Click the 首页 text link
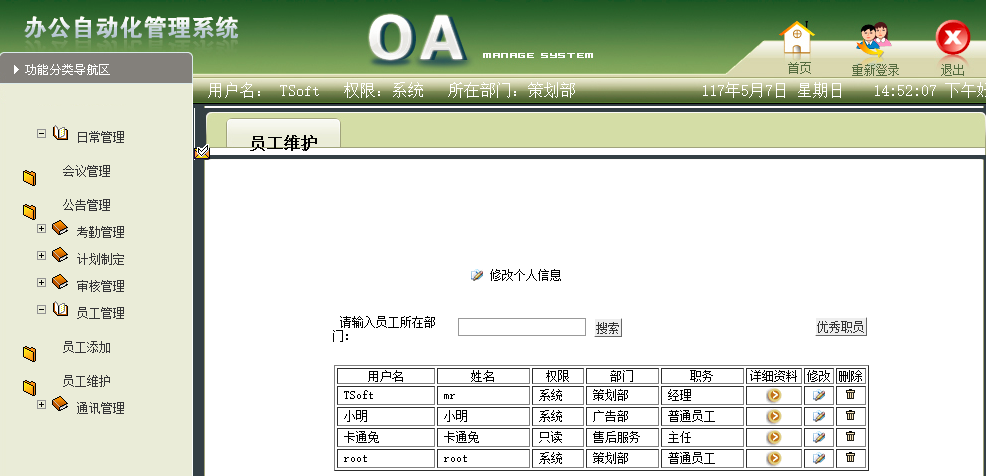The width and height of the screenshot is (986, 476). pyautogui.click(x=799, y=68)
